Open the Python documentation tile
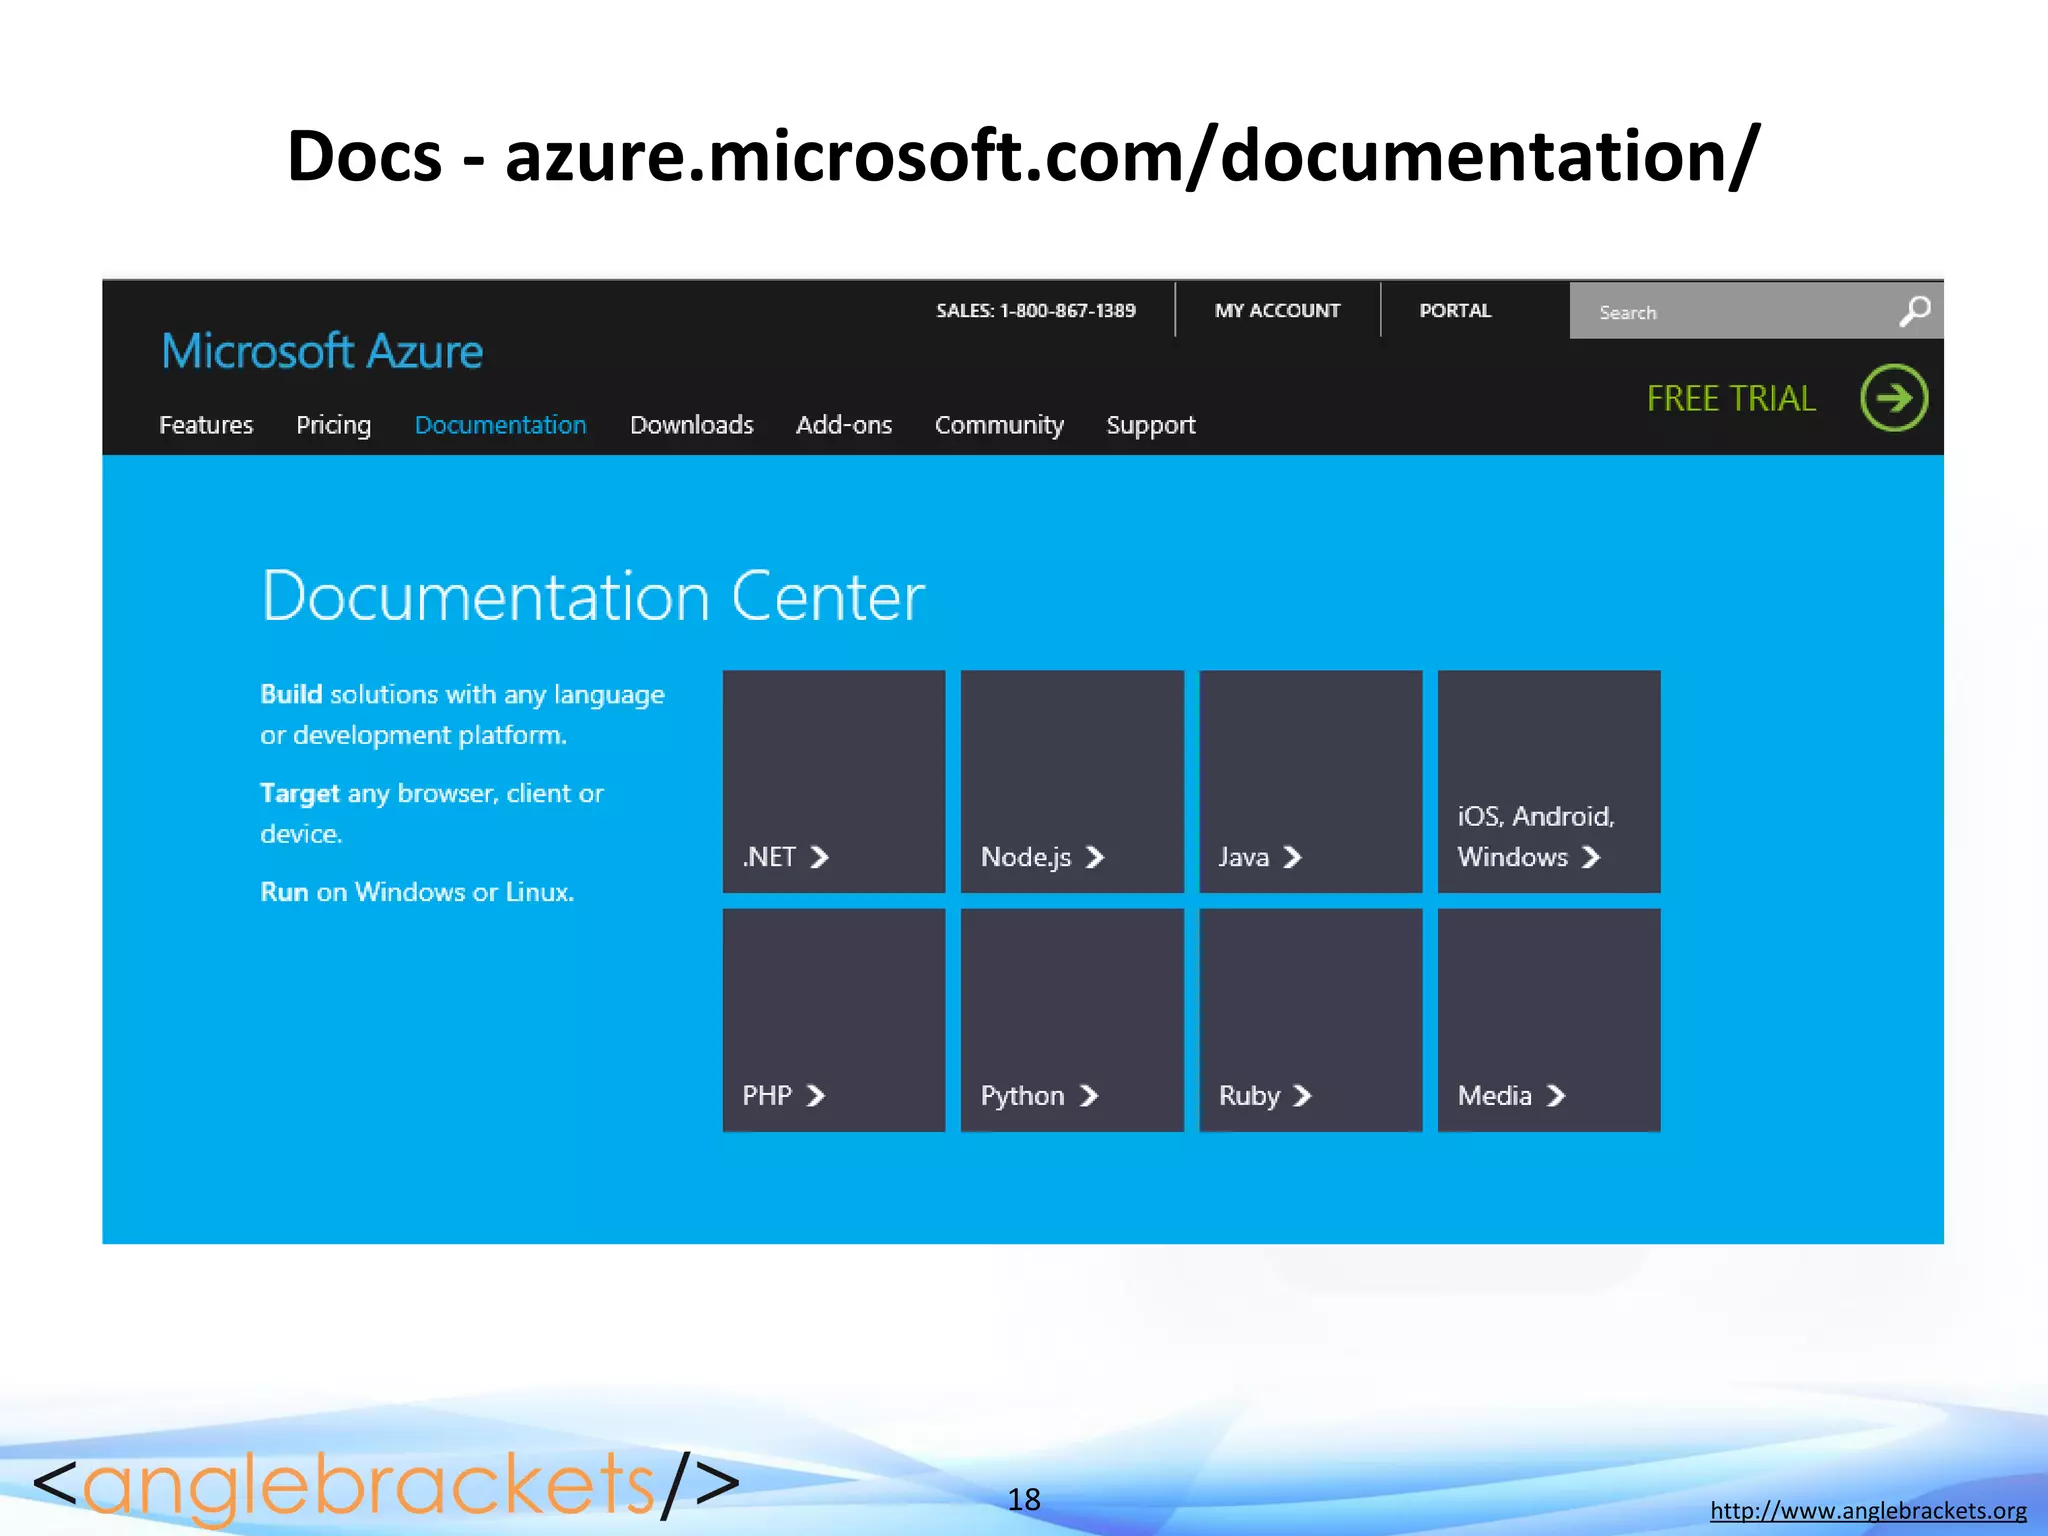 click(1072, 1020)
